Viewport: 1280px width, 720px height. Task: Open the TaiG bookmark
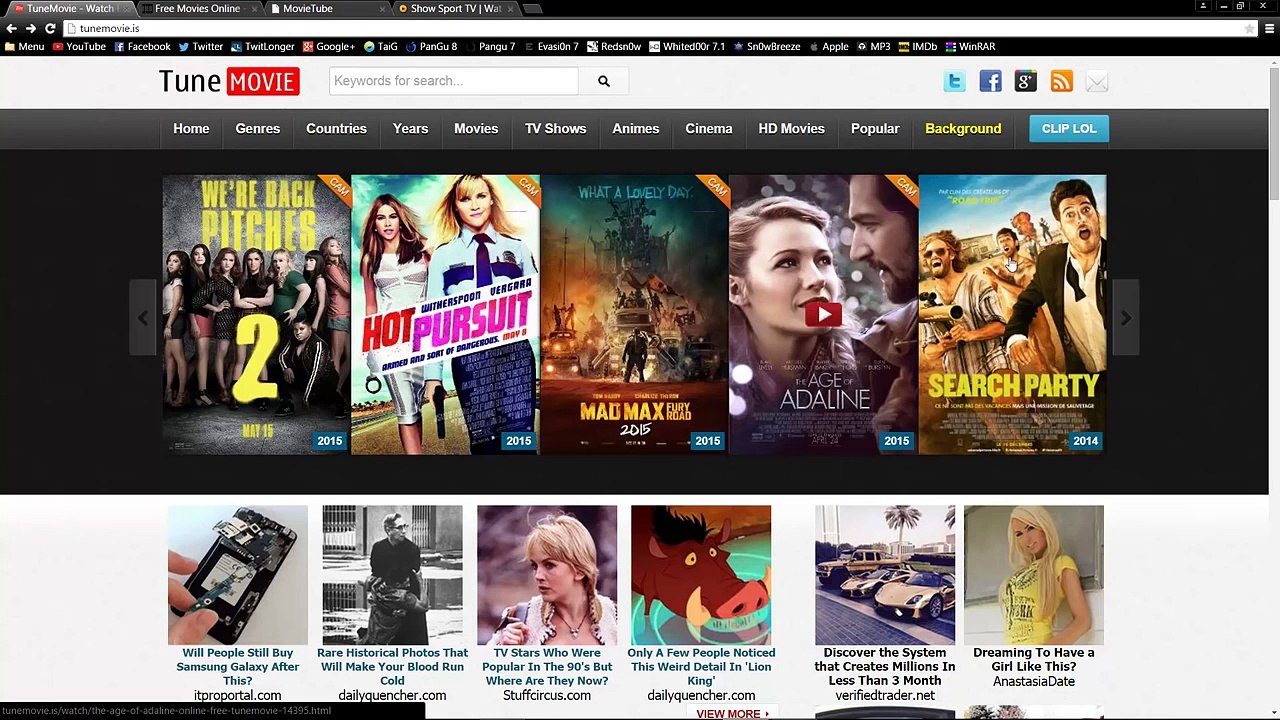[x=381, y=46]
